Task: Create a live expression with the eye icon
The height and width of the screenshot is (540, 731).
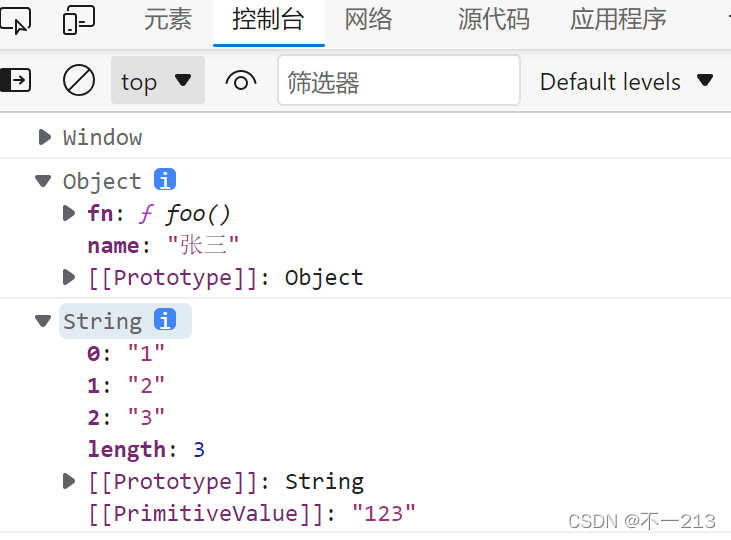Action: click(241, 80)
